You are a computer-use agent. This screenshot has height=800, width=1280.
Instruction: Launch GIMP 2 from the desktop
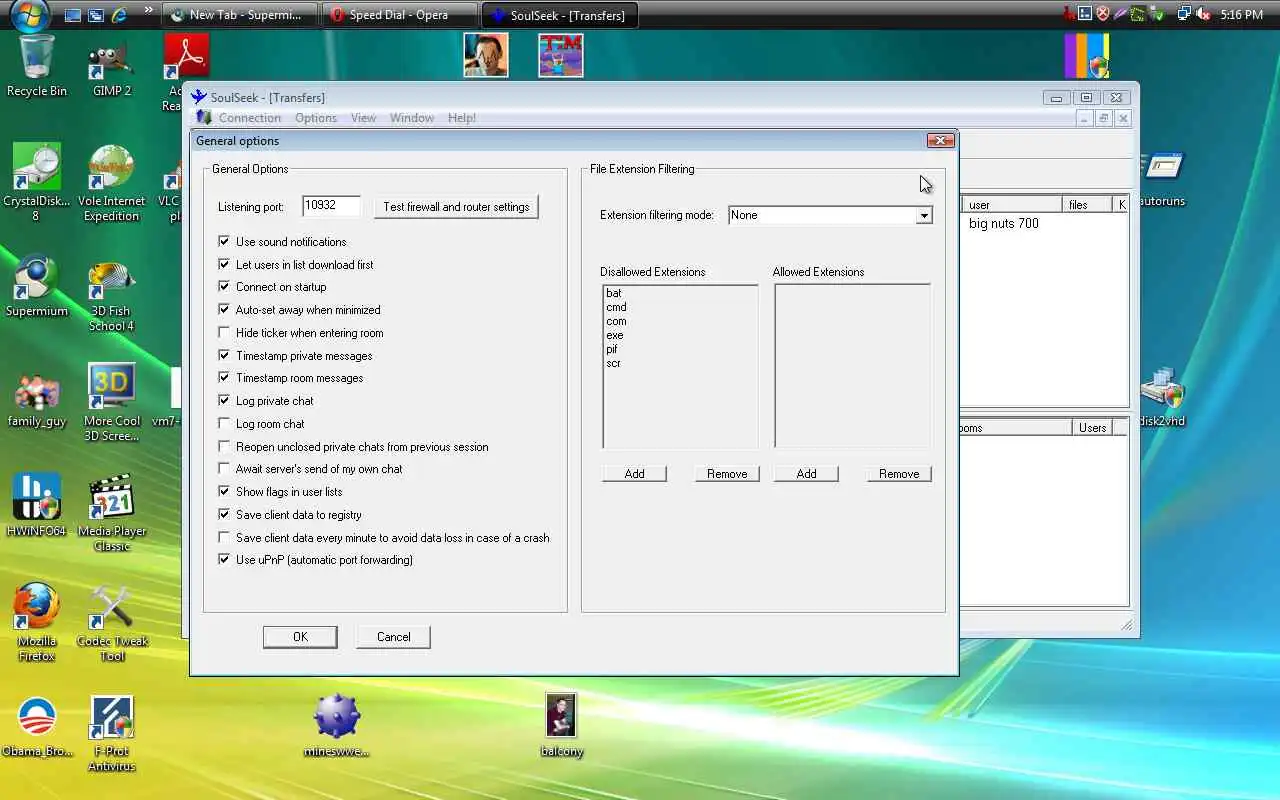112,68
